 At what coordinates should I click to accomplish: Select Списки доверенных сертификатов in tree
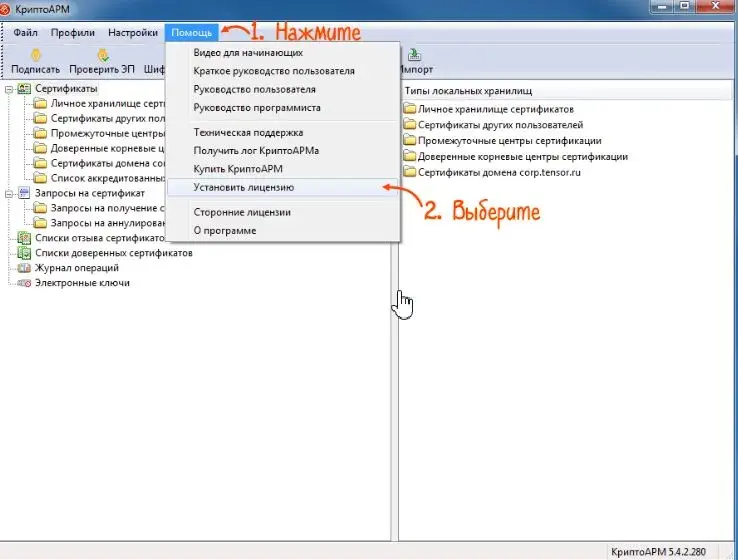pyautogui.click(x=113, y=253)
